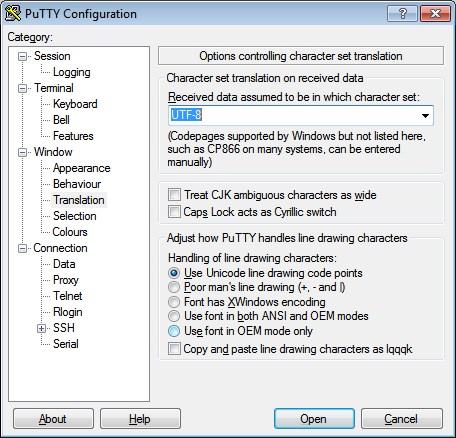Select Use font in both ANSI and OEM modes
The height and width of the screenshot is (438, 456).
(x=174, y=316)
